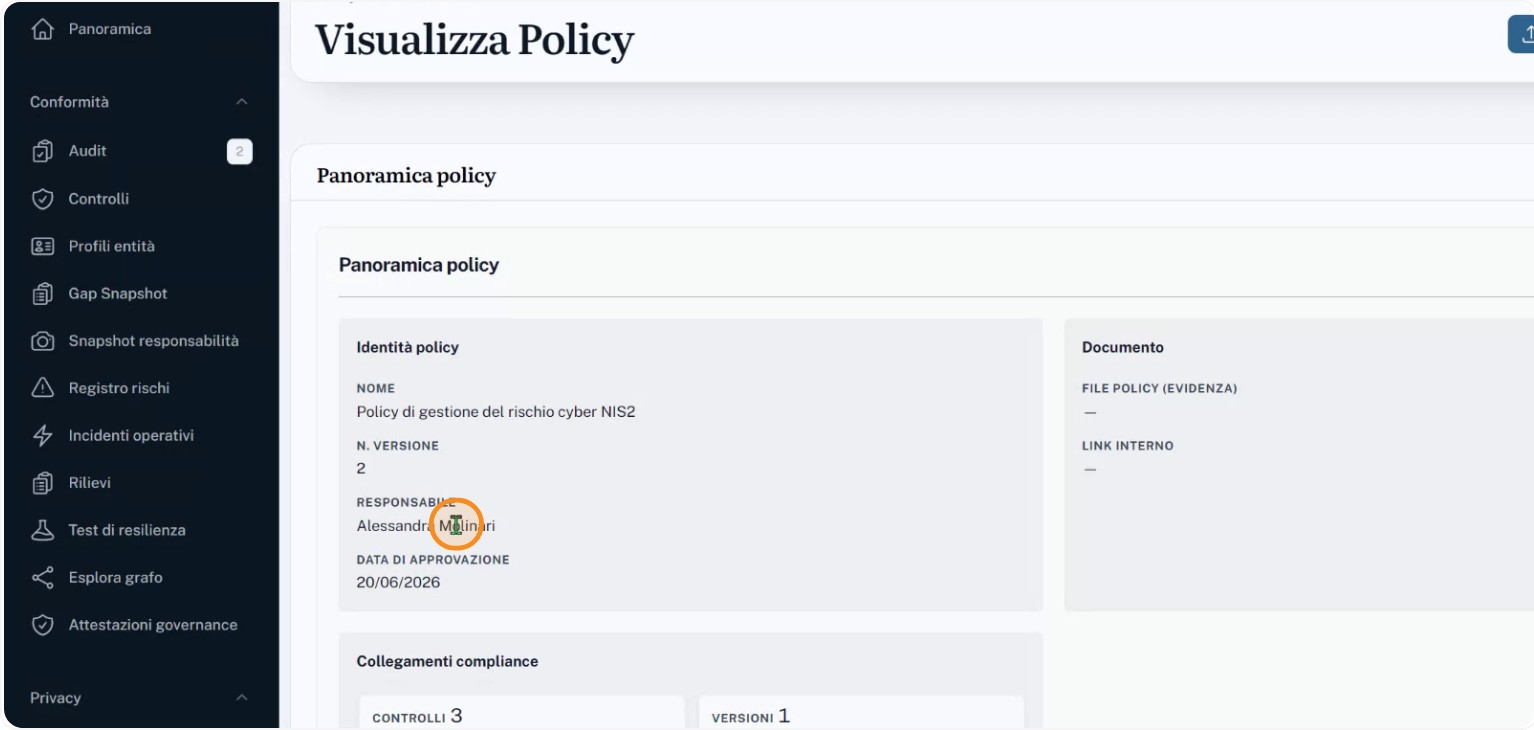Screen dimensions: 1534x730
Task: Click the Registro rischi warning icon
Action: 42,388
